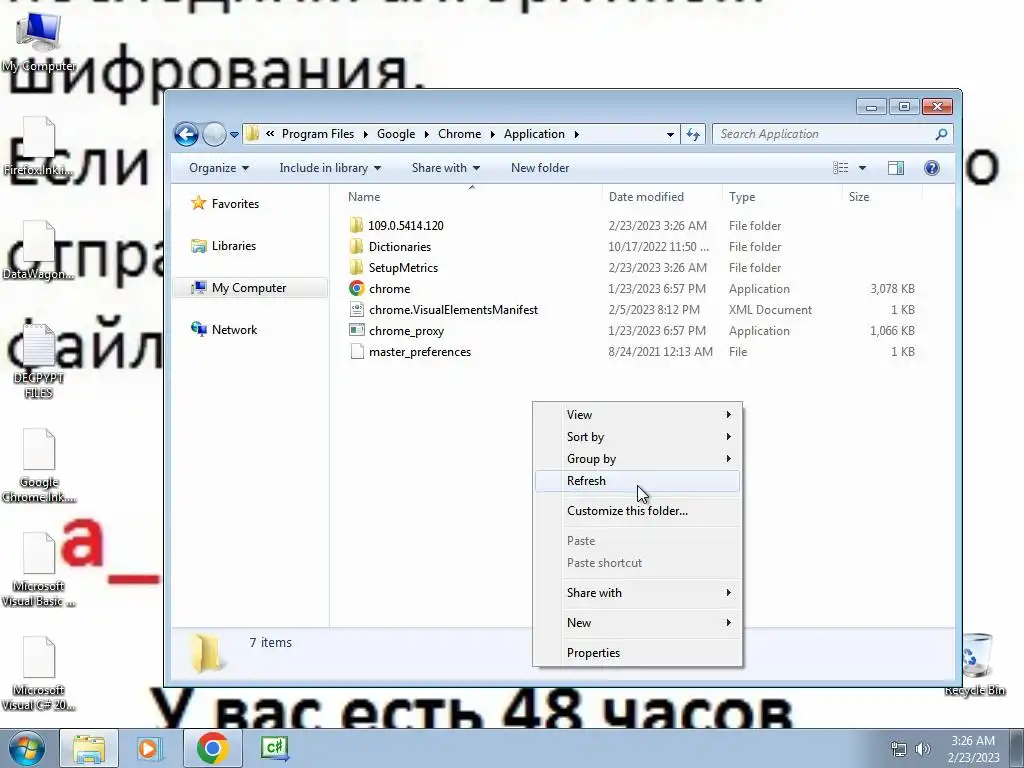Open the view options dropdown arrow

(862, 168)
